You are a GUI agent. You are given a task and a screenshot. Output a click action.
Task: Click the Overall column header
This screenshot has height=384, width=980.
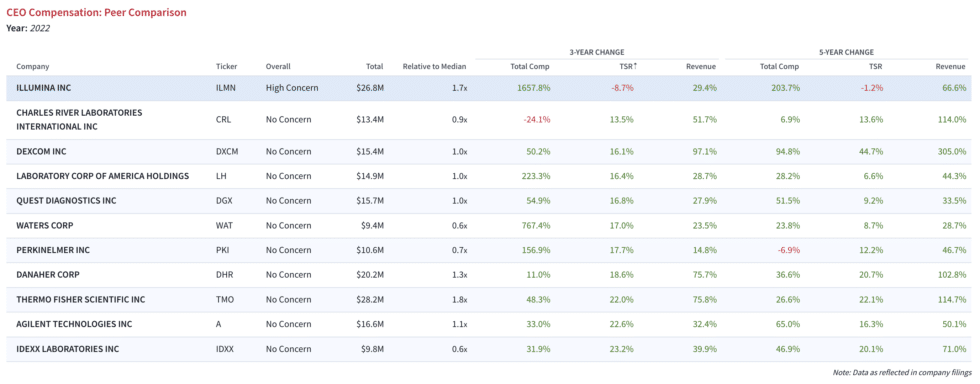[x=278, y=66]
